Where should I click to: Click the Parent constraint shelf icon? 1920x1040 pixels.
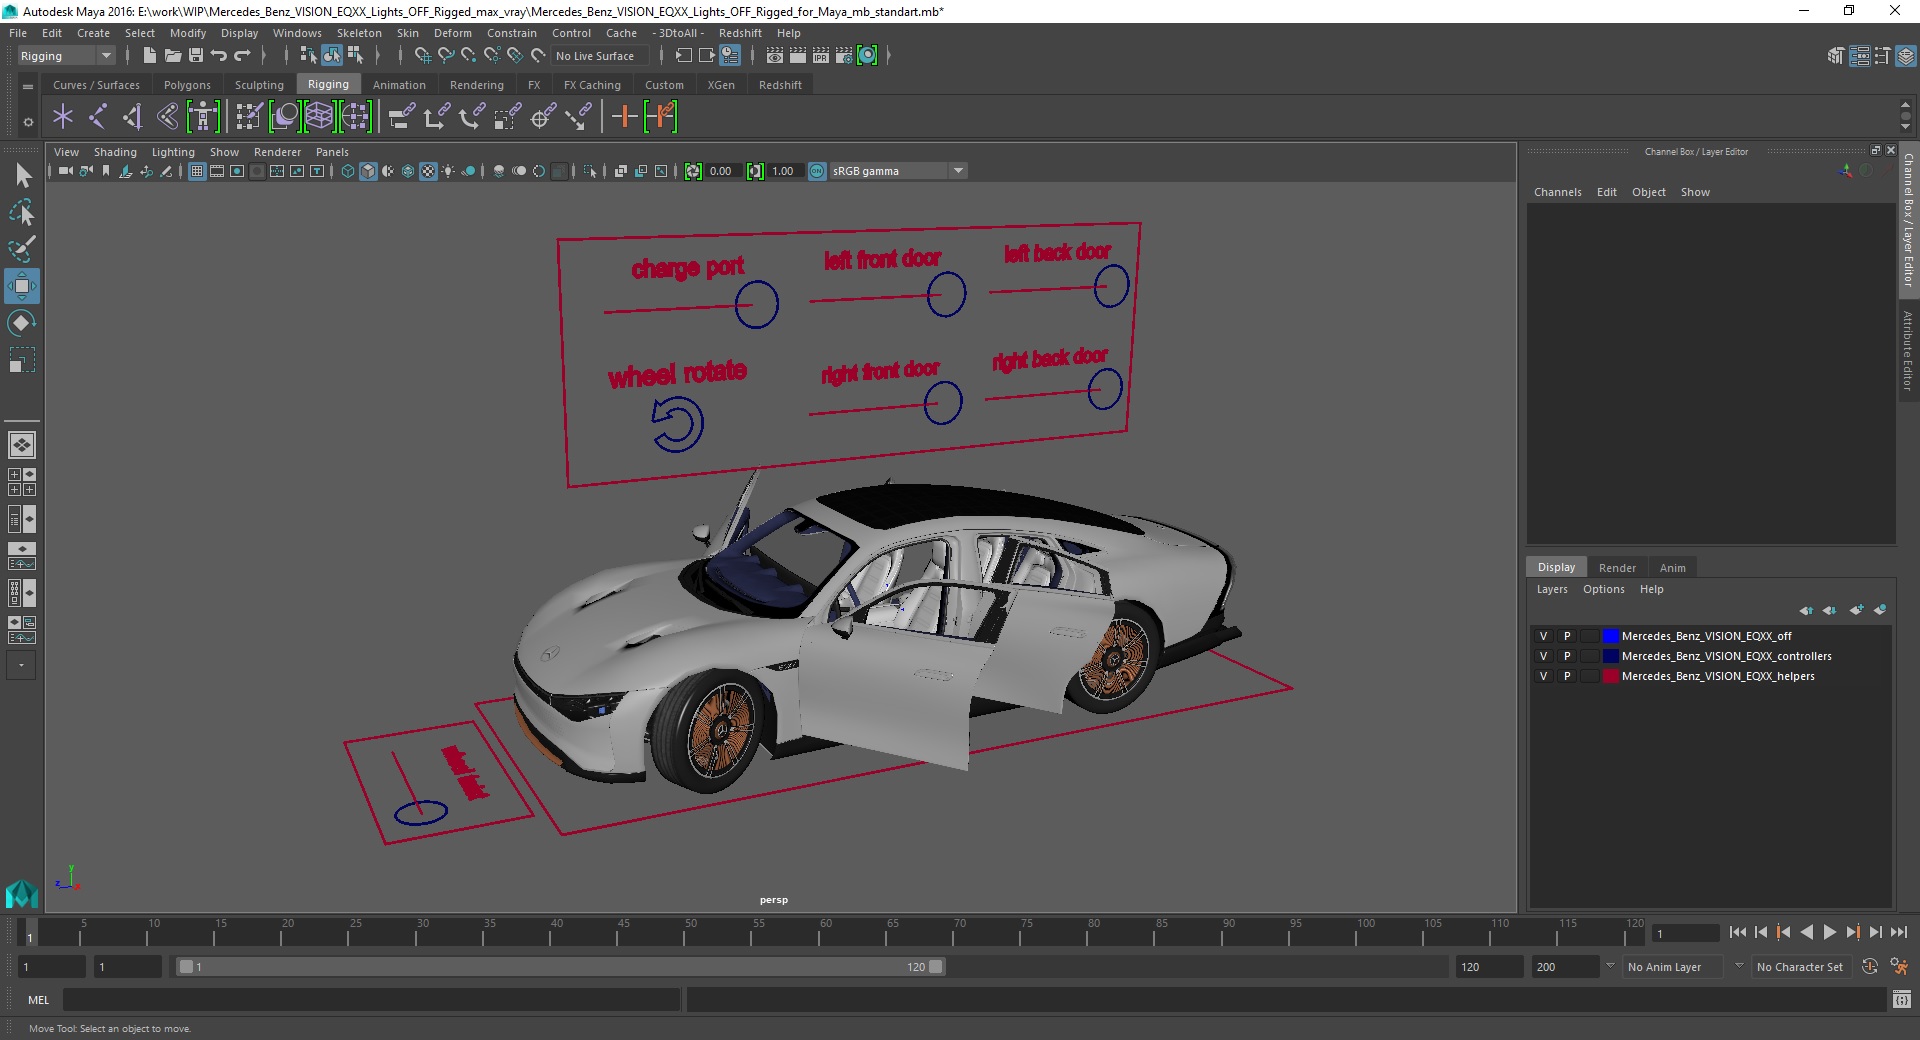point(401,117)
